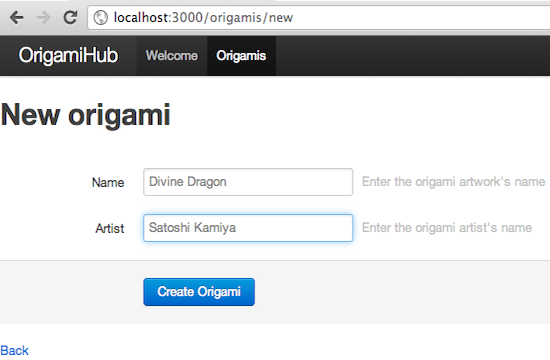This screenshot has width=550, height=360.
Task: Click the browser back arrow
Action: [x=16, y=17]
